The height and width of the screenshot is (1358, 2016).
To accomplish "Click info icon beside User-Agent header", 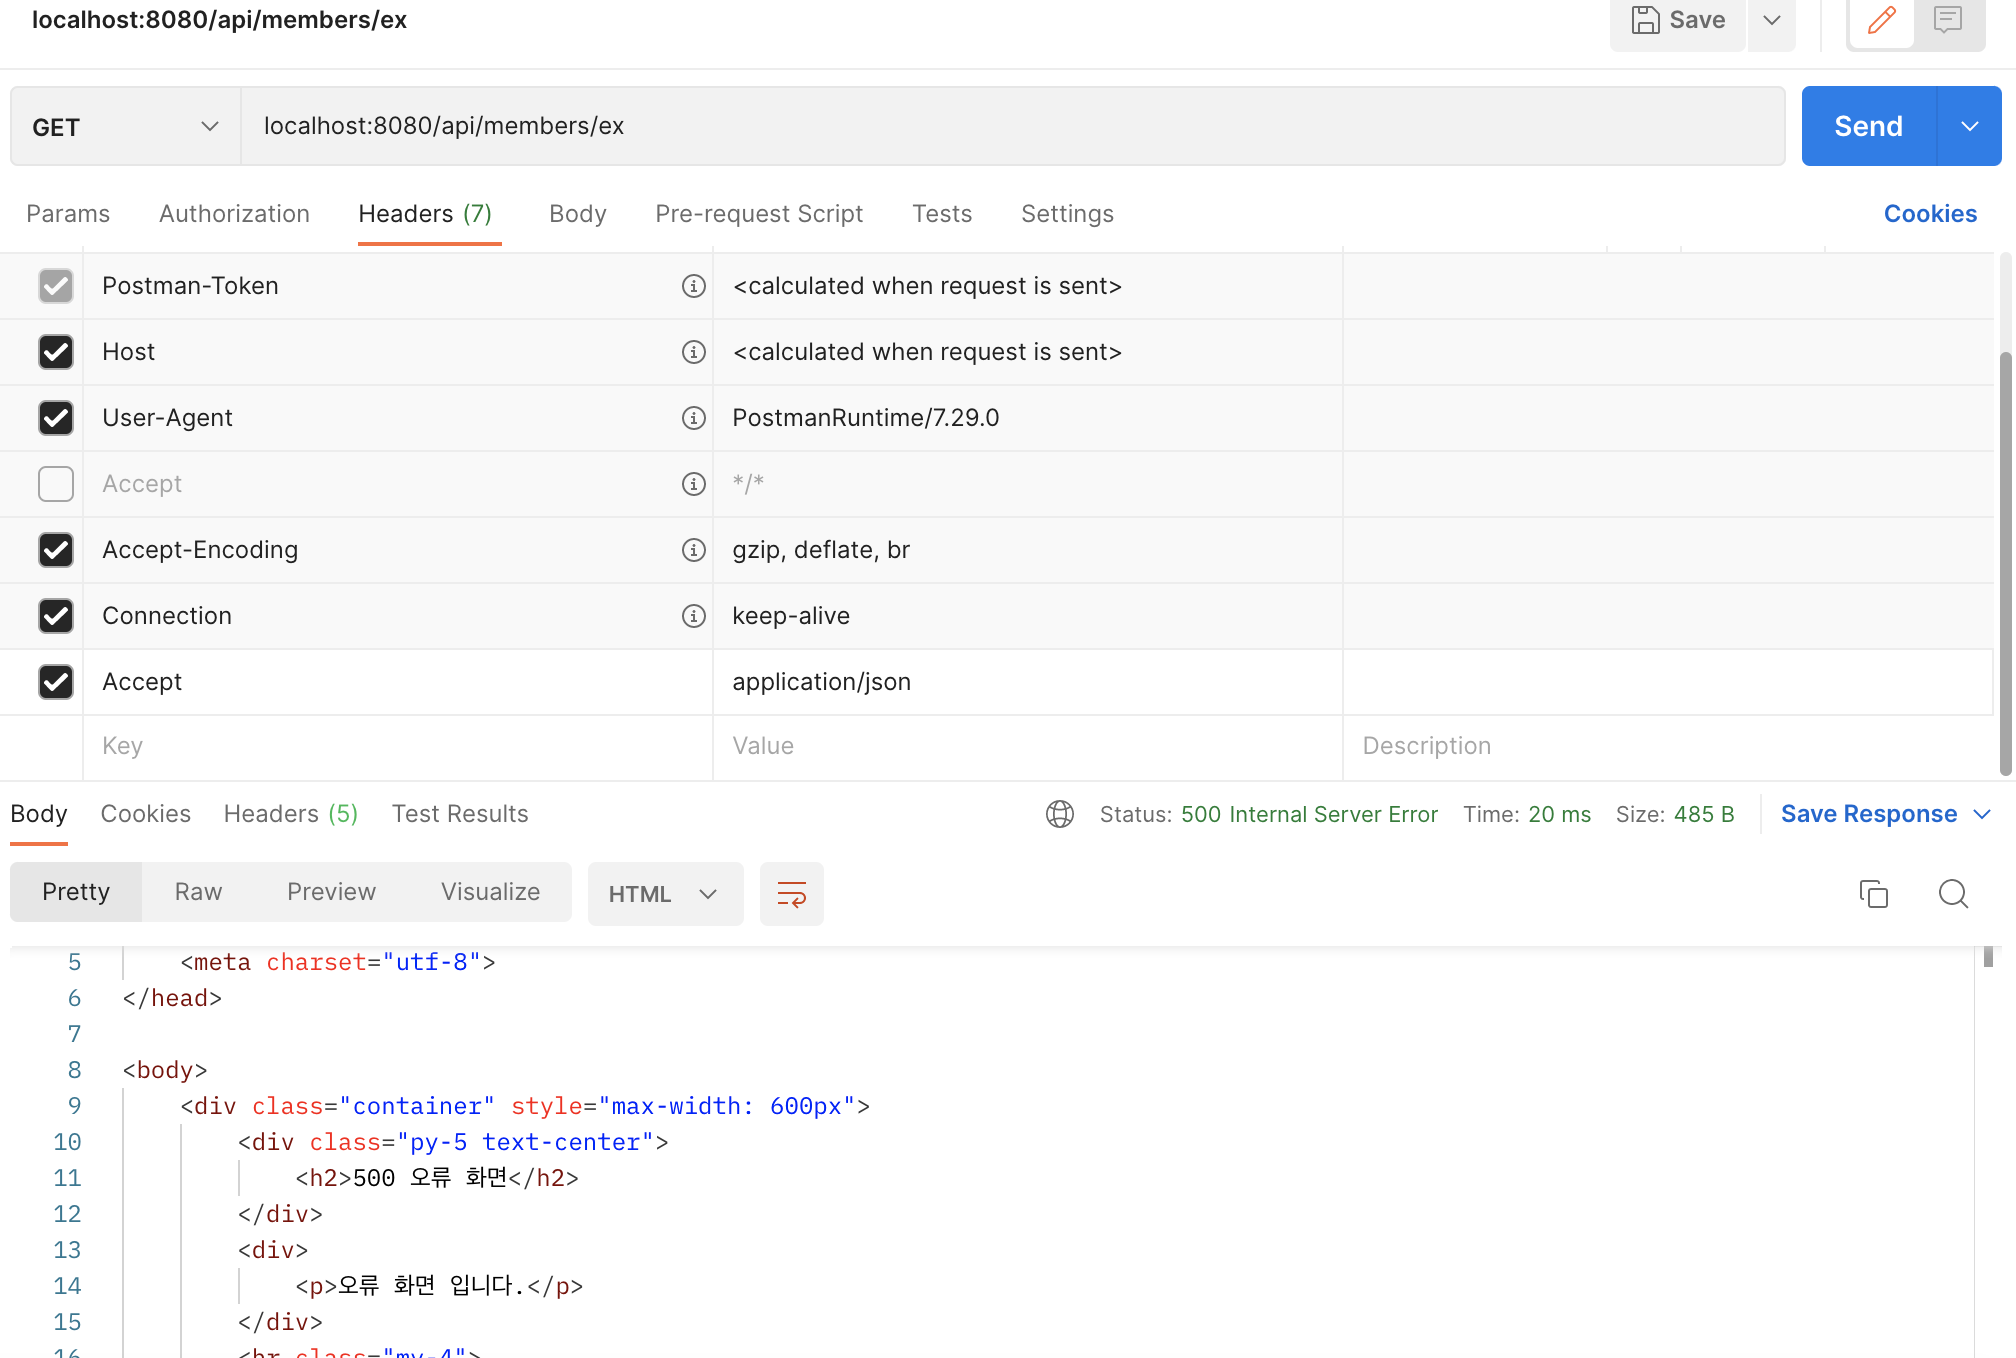I will pos(693,418).
